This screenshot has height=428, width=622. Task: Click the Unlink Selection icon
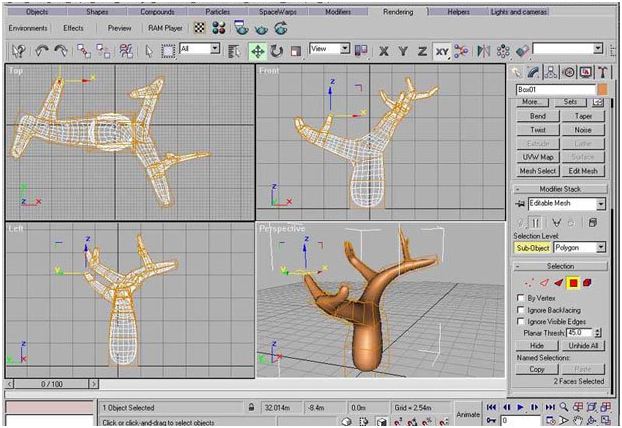[x=104, y=51]
